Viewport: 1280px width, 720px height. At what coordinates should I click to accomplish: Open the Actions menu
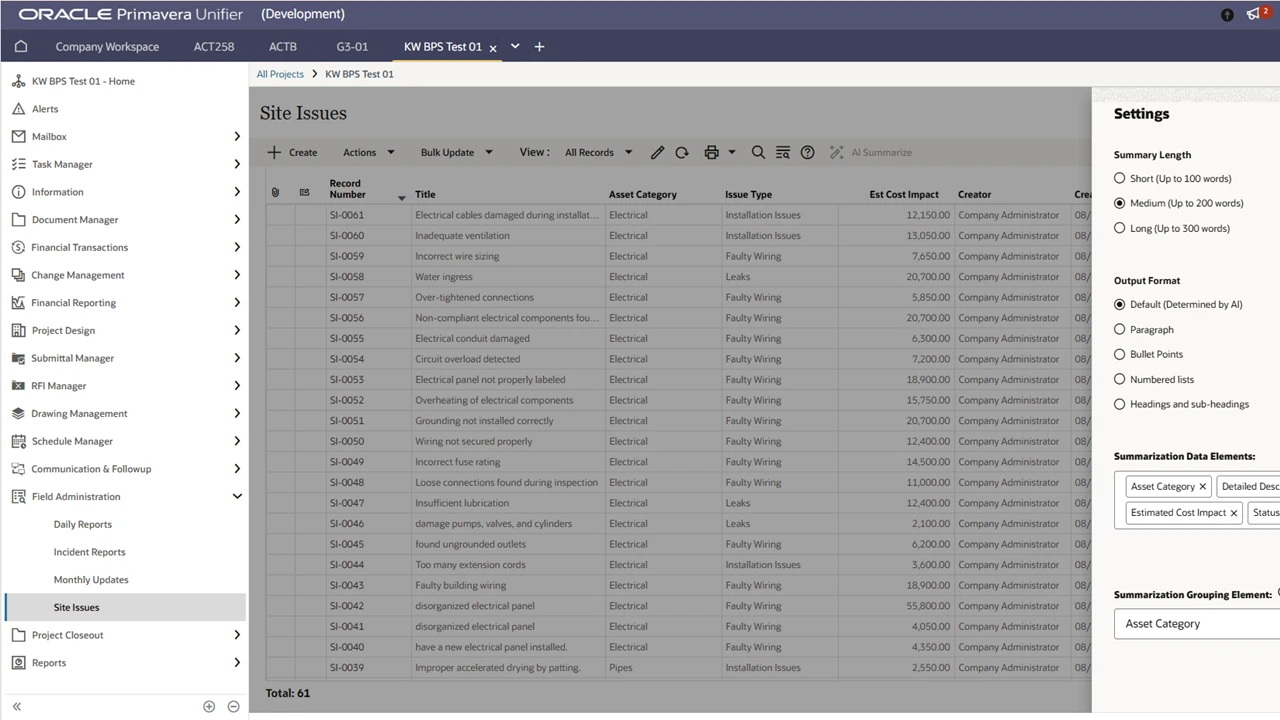coord(367,152)
